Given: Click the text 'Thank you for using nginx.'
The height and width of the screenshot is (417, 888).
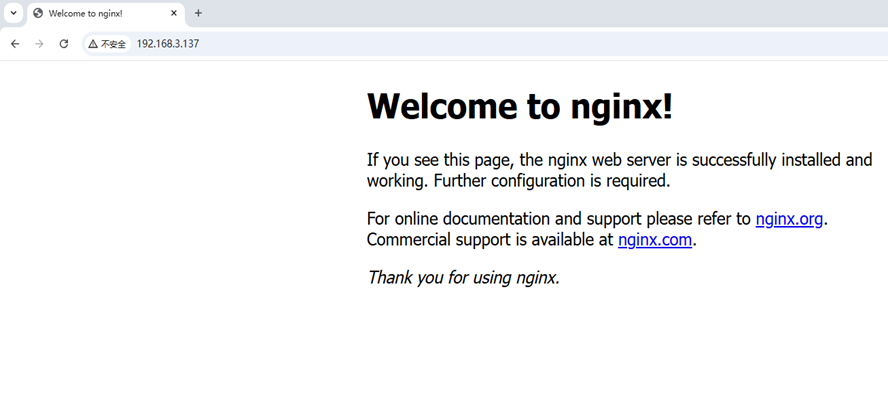Looking at the screenshot, I should tap(463, 278).
